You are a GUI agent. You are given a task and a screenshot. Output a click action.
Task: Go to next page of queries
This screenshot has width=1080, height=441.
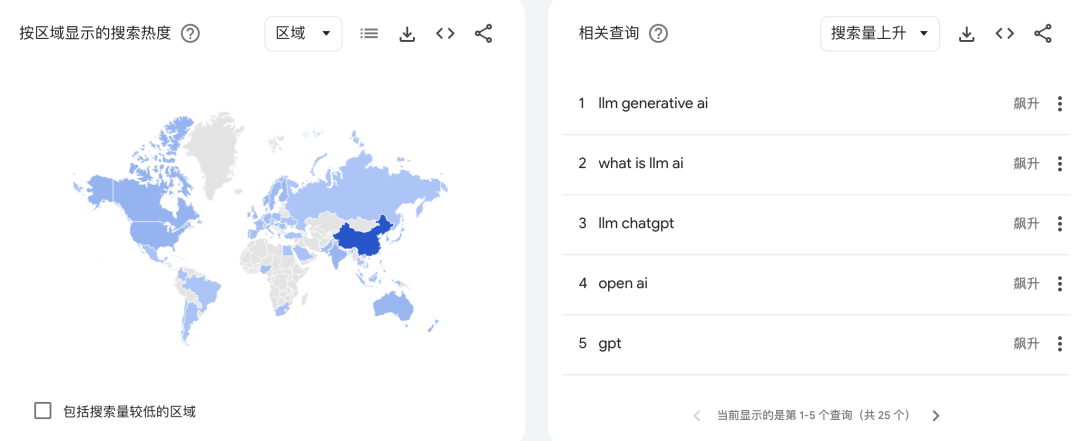tap(936, 415)
